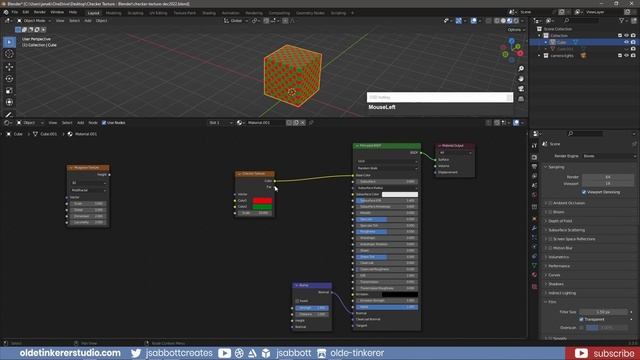This screenshot has width=640, height=360.
Task: Open the Output properties tab icon
Action: tap(534, 167)
